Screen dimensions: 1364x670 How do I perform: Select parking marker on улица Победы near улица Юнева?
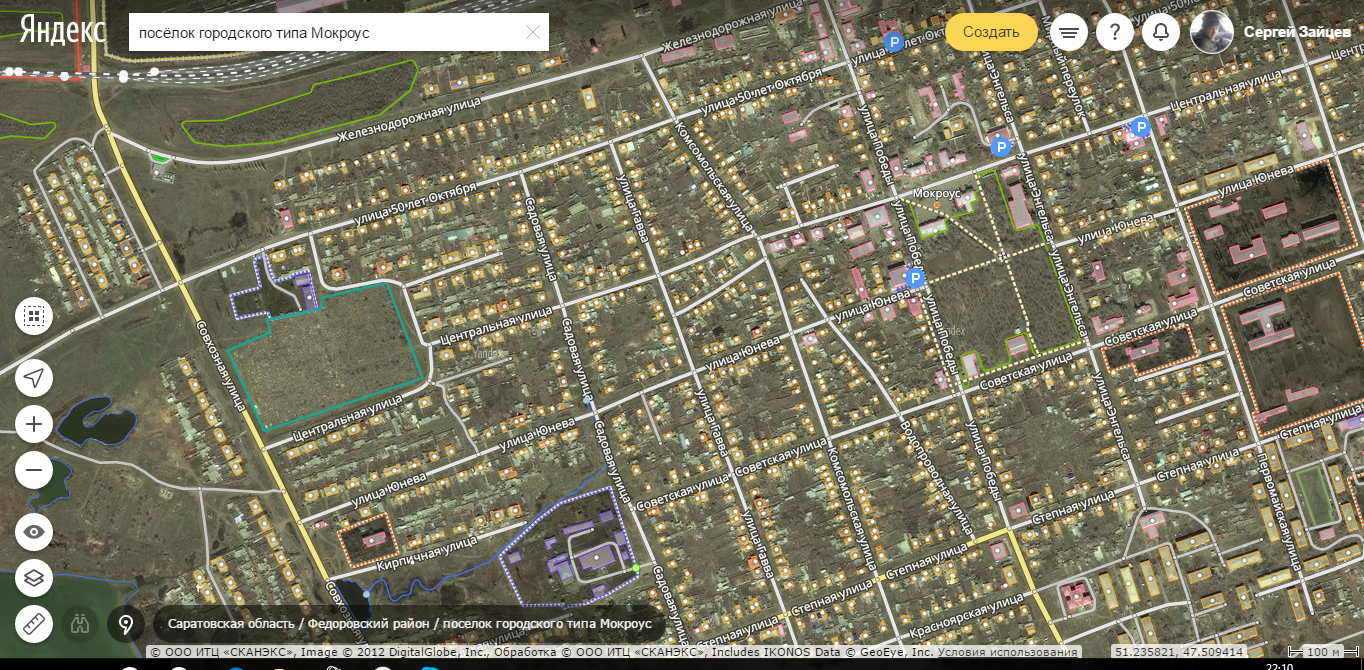[x=914, y=278]
